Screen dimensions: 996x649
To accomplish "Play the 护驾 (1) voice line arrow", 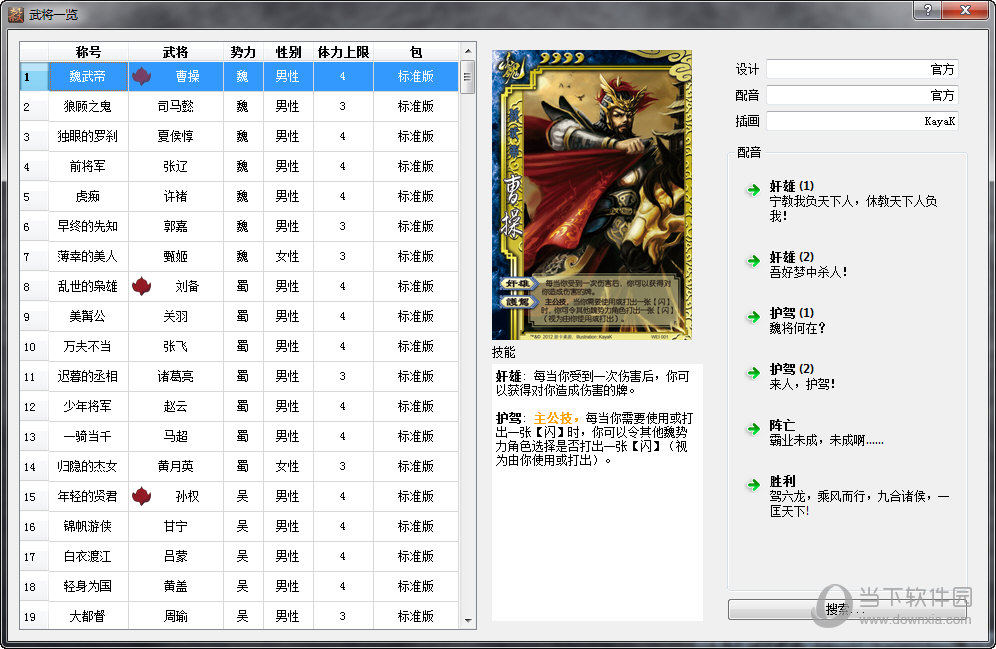I will coord(753,317).
